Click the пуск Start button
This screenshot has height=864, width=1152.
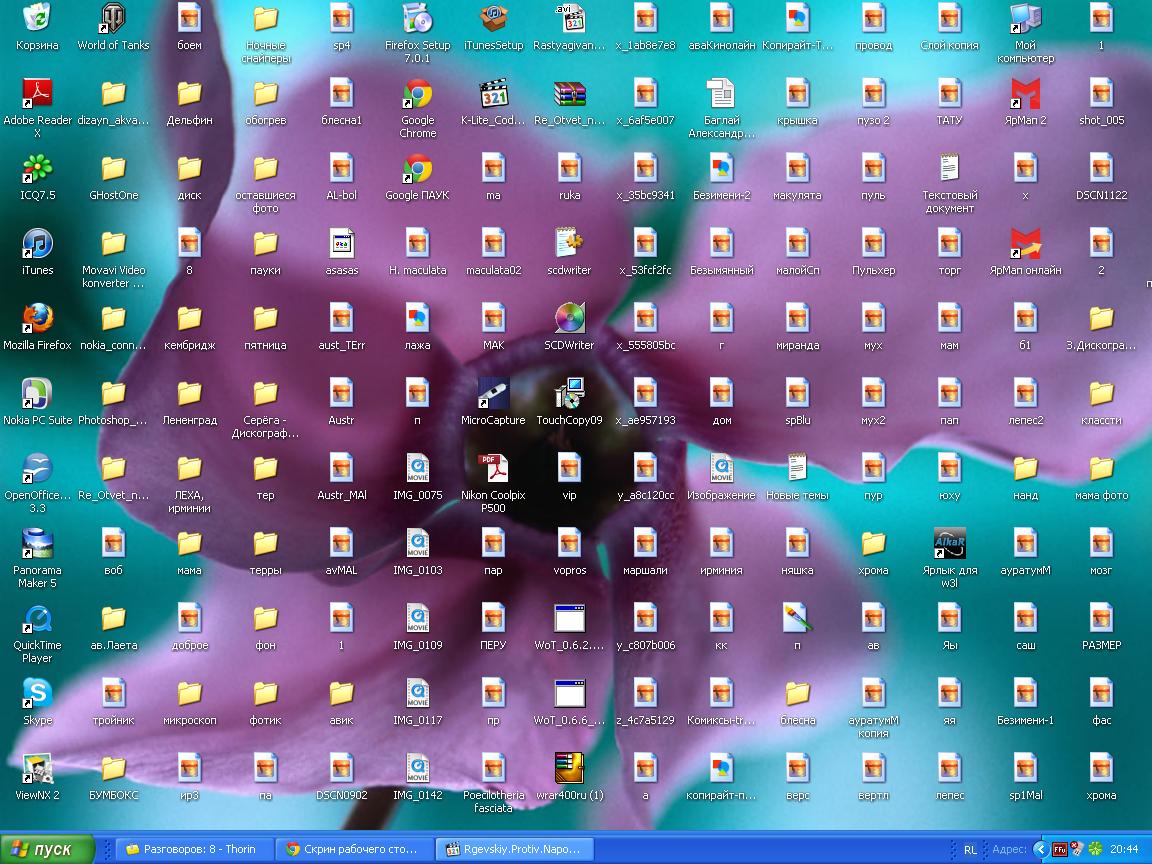(47, 849)
